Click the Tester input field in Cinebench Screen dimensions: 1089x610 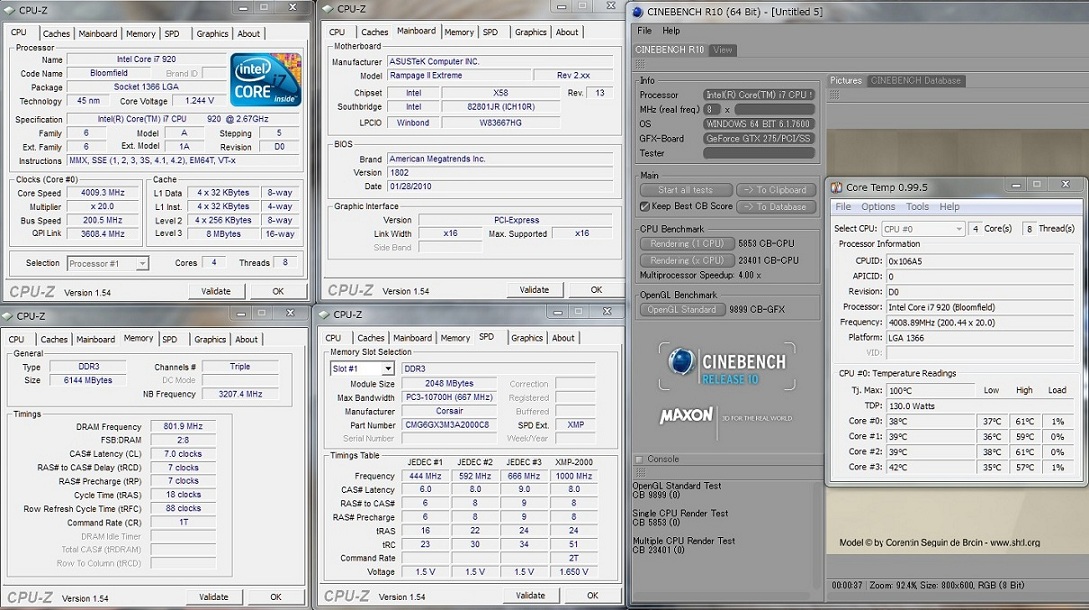[x=759, y=153]
